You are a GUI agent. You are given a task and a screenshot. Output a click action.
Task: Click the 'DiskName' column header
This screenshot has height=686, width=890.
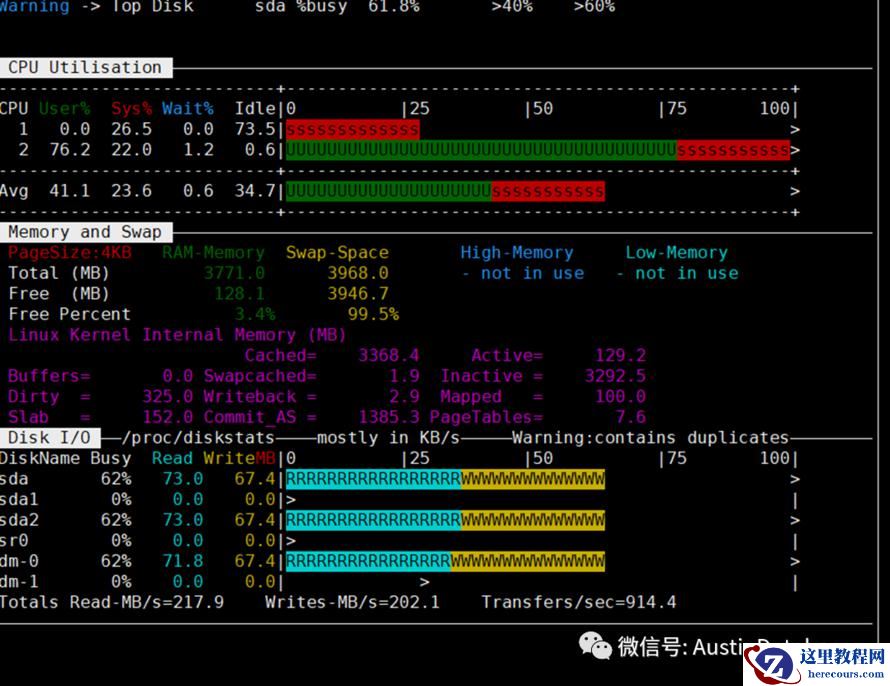pyautogui.click(x=40, y=458)
